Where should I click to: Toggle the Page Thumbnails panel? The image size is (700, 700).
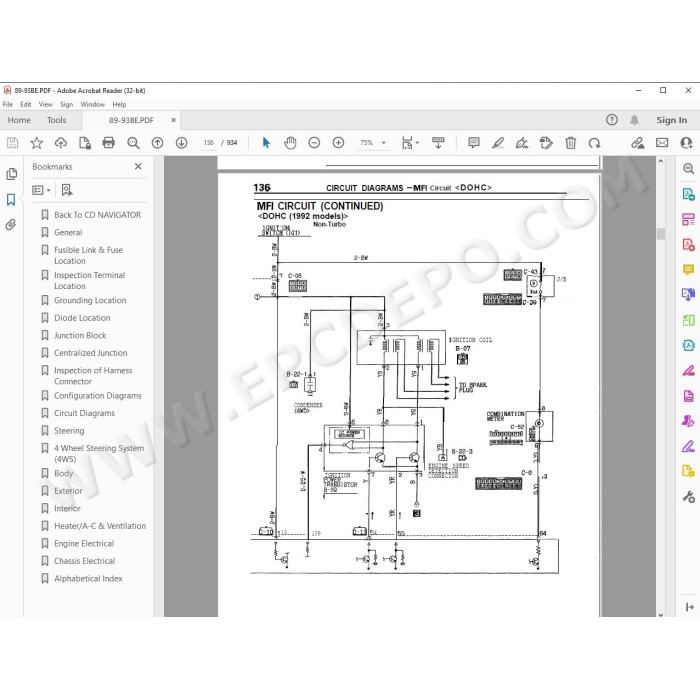click(x=12, y=174)
